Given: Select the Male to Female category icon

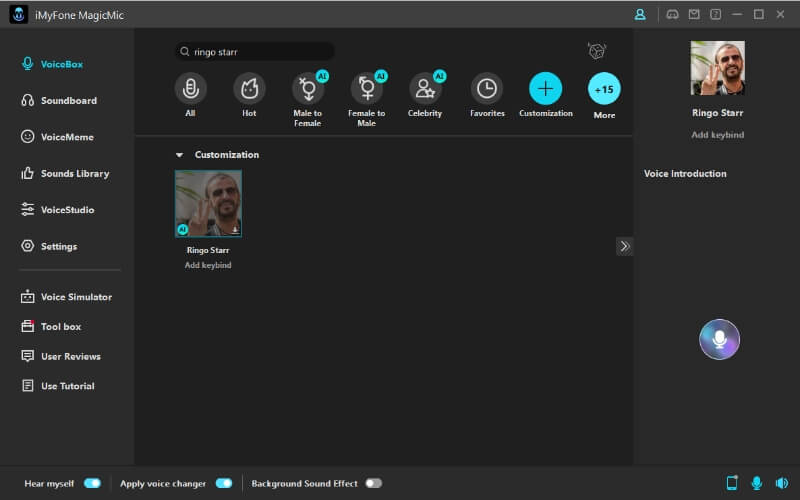Looking at the screenshot, I should tap(308, 88).
